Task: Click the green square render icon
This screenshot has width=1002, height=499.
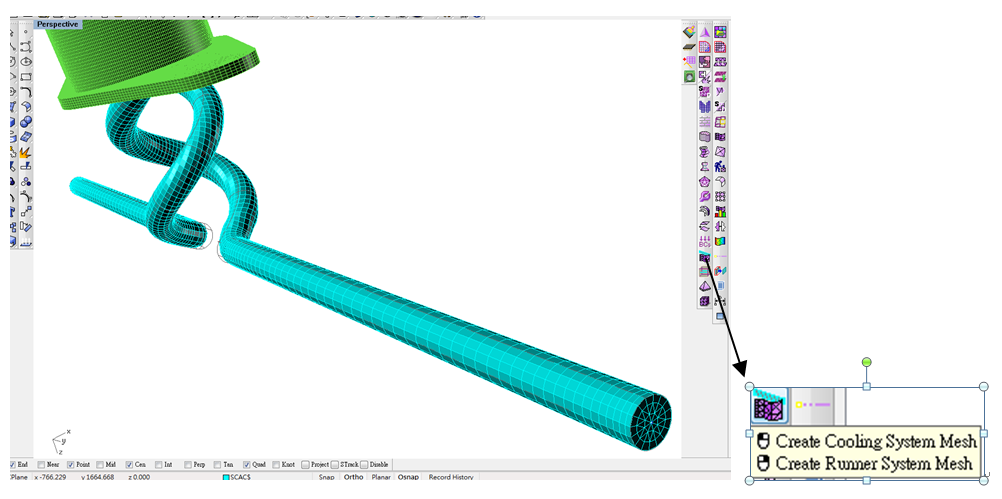Action: pyautogui.click(x=689, y=77)
